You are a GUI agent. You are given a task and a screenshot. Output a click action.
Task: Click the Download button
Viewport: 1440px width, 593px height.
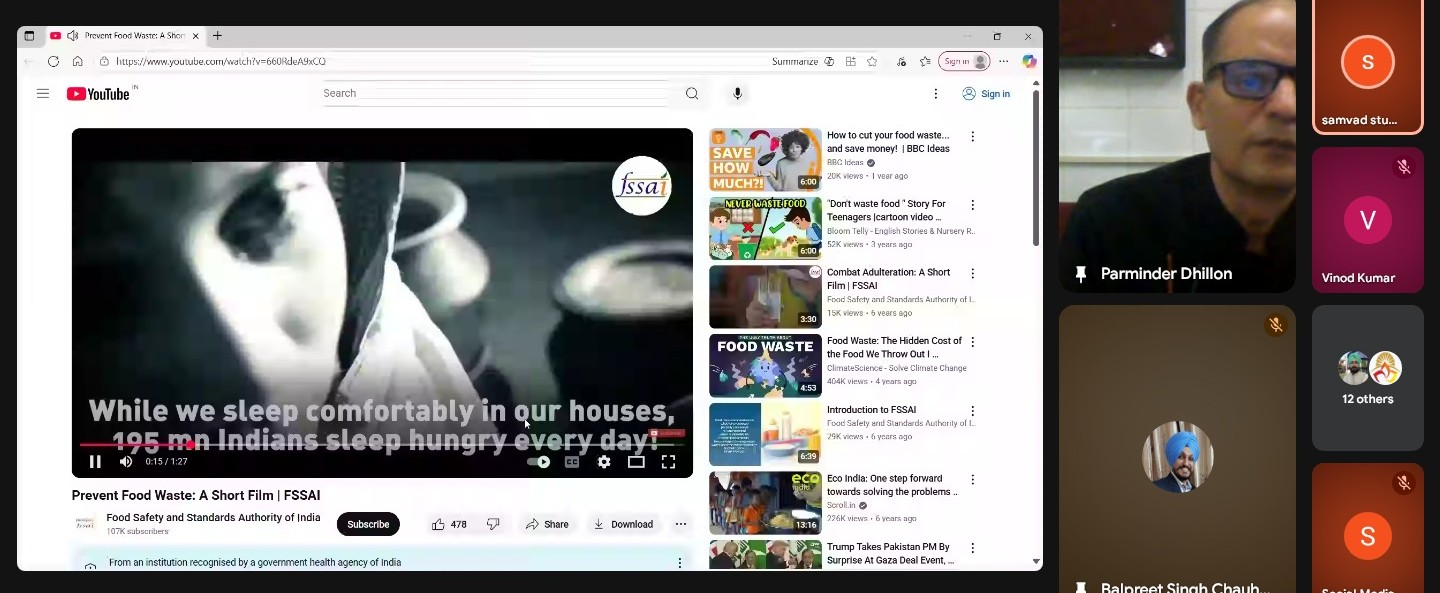point(623,524)
